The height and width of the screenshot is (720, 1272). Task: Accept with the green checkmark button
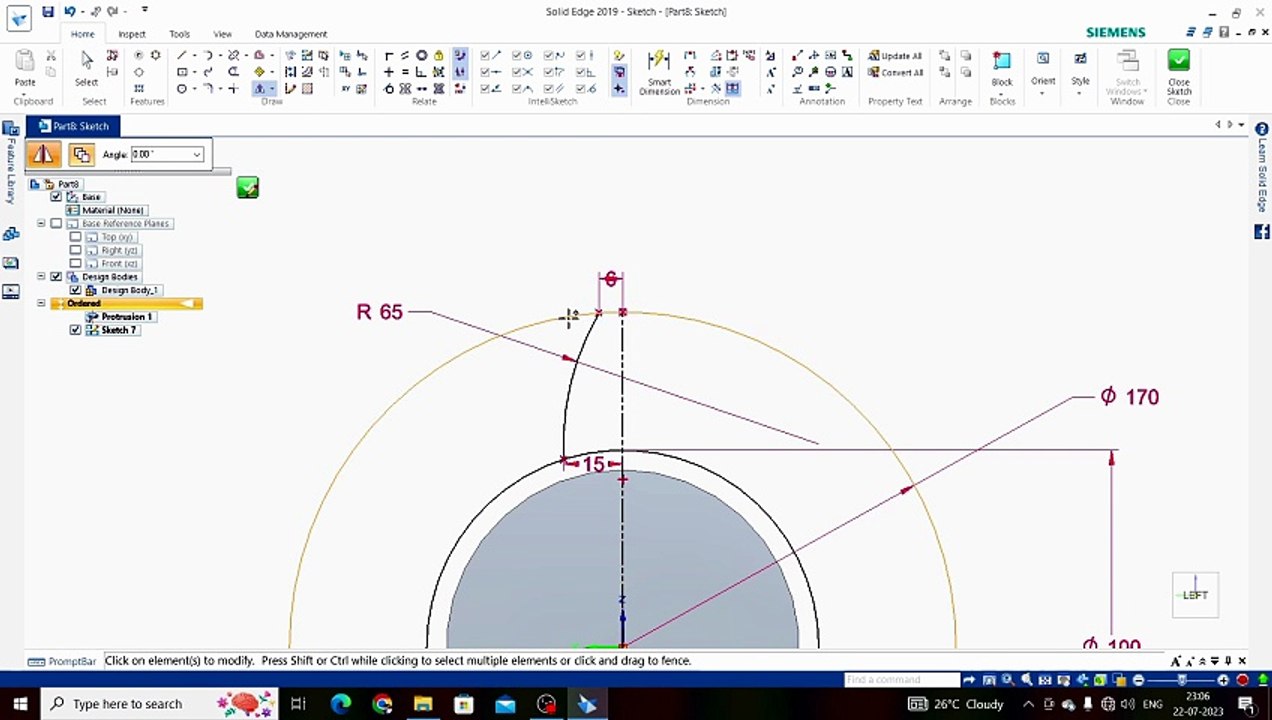pos(247,187)
